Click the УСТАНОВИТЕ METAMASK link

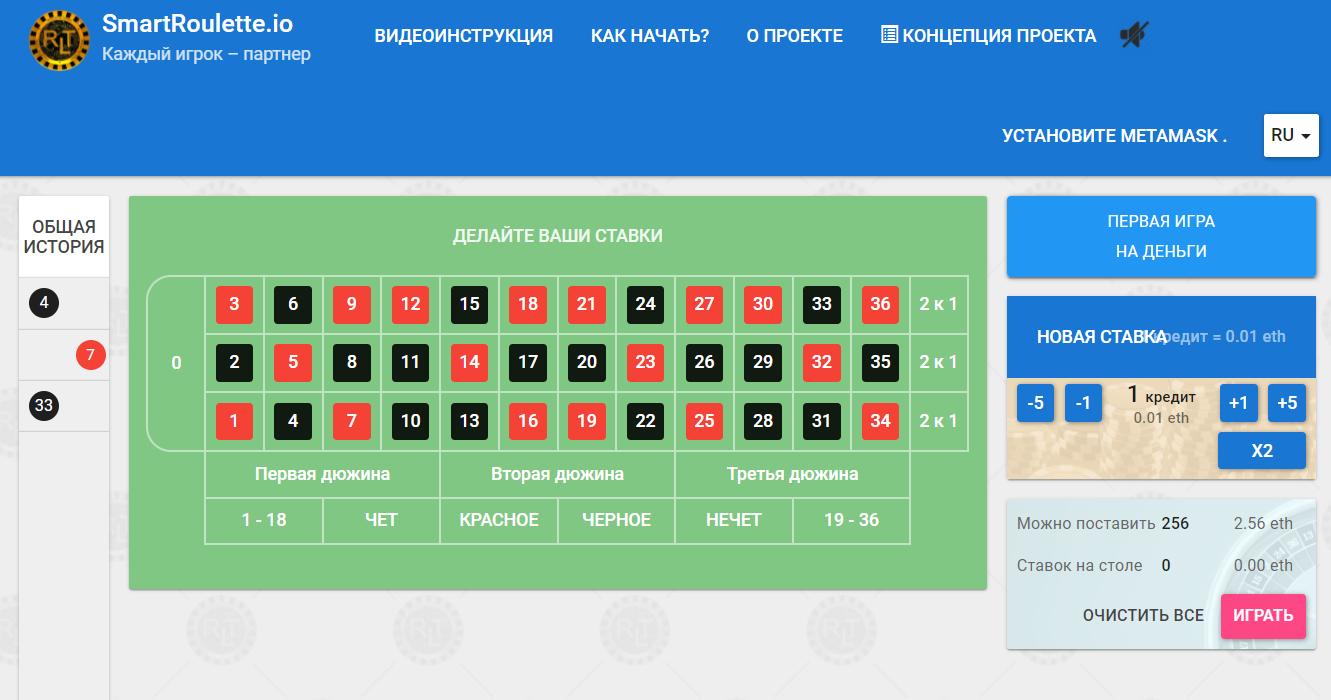[x=1115, y=136]
